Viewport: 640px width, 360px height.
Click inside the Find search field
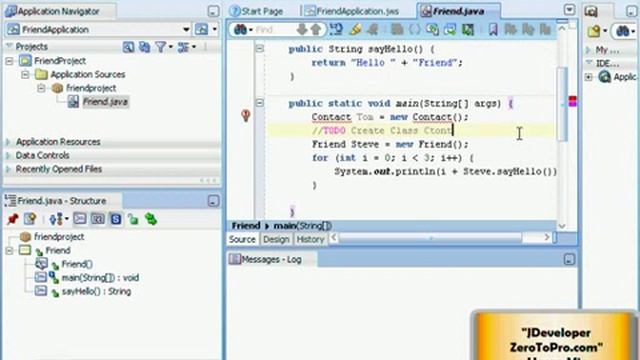coord(273,29)
